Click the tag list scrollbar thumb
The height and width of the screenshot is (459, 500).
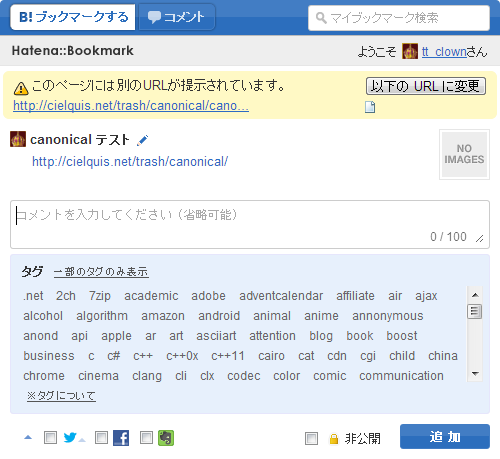[x=475, y=312]
